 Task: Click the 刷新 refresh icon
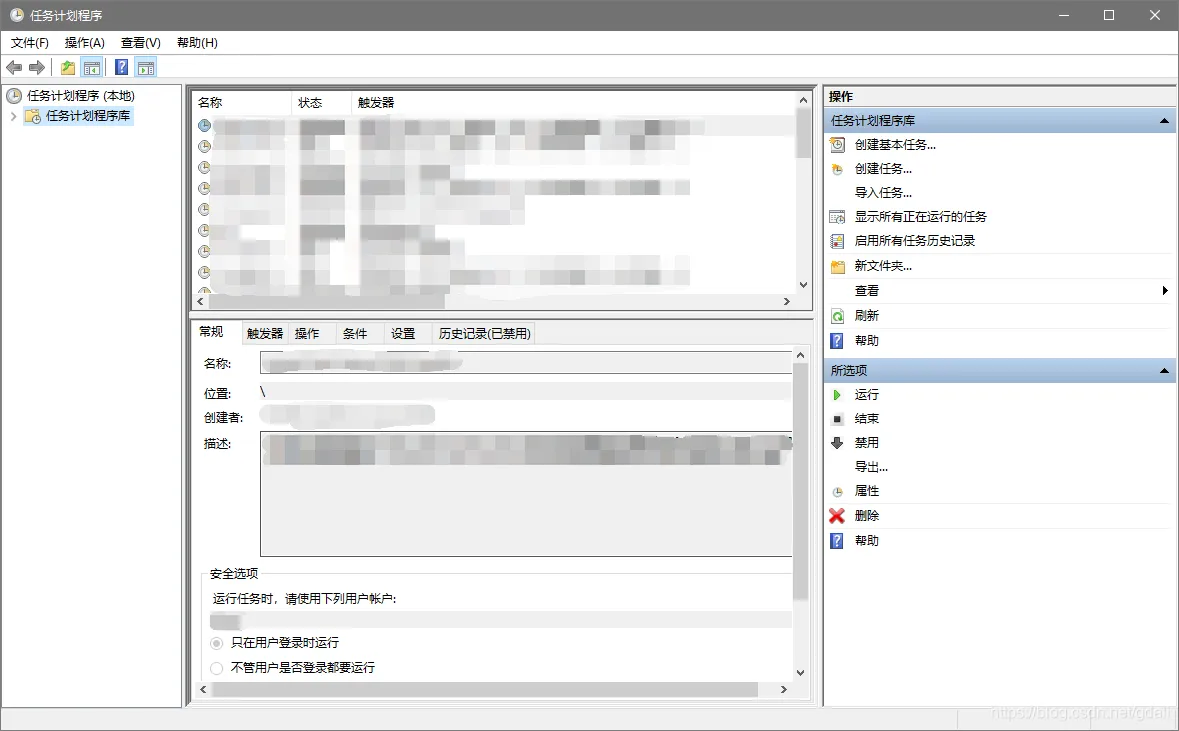point(838,315)
